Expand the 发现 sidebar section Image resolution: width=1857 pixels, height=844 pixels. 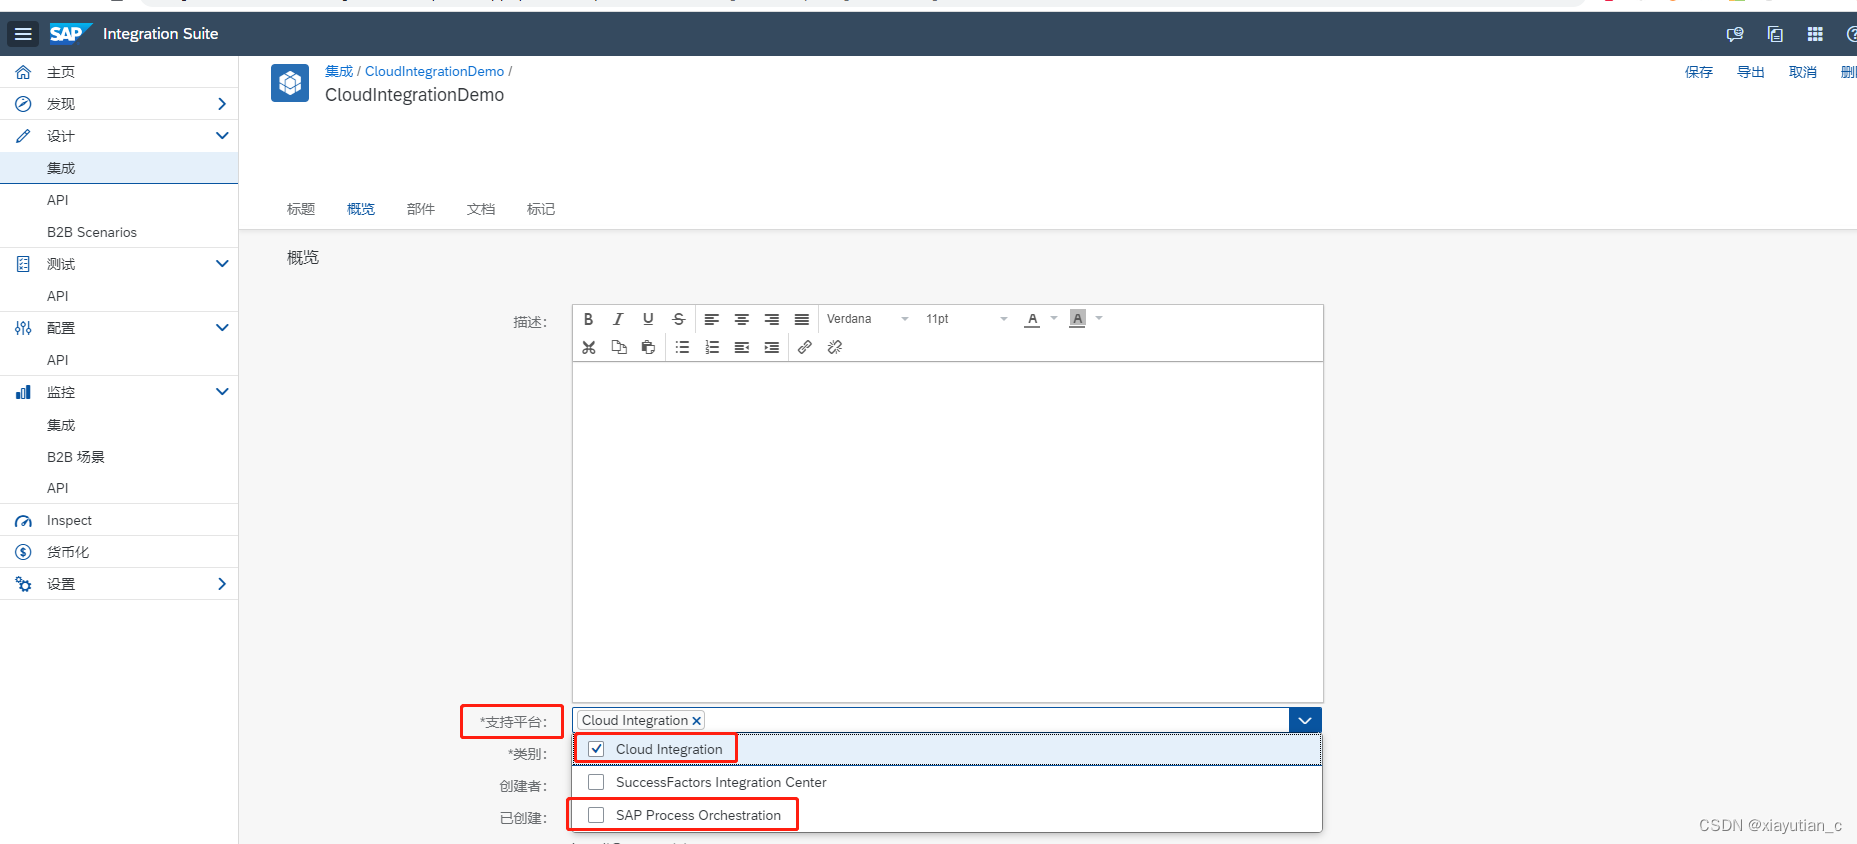[x=222, y=104]
